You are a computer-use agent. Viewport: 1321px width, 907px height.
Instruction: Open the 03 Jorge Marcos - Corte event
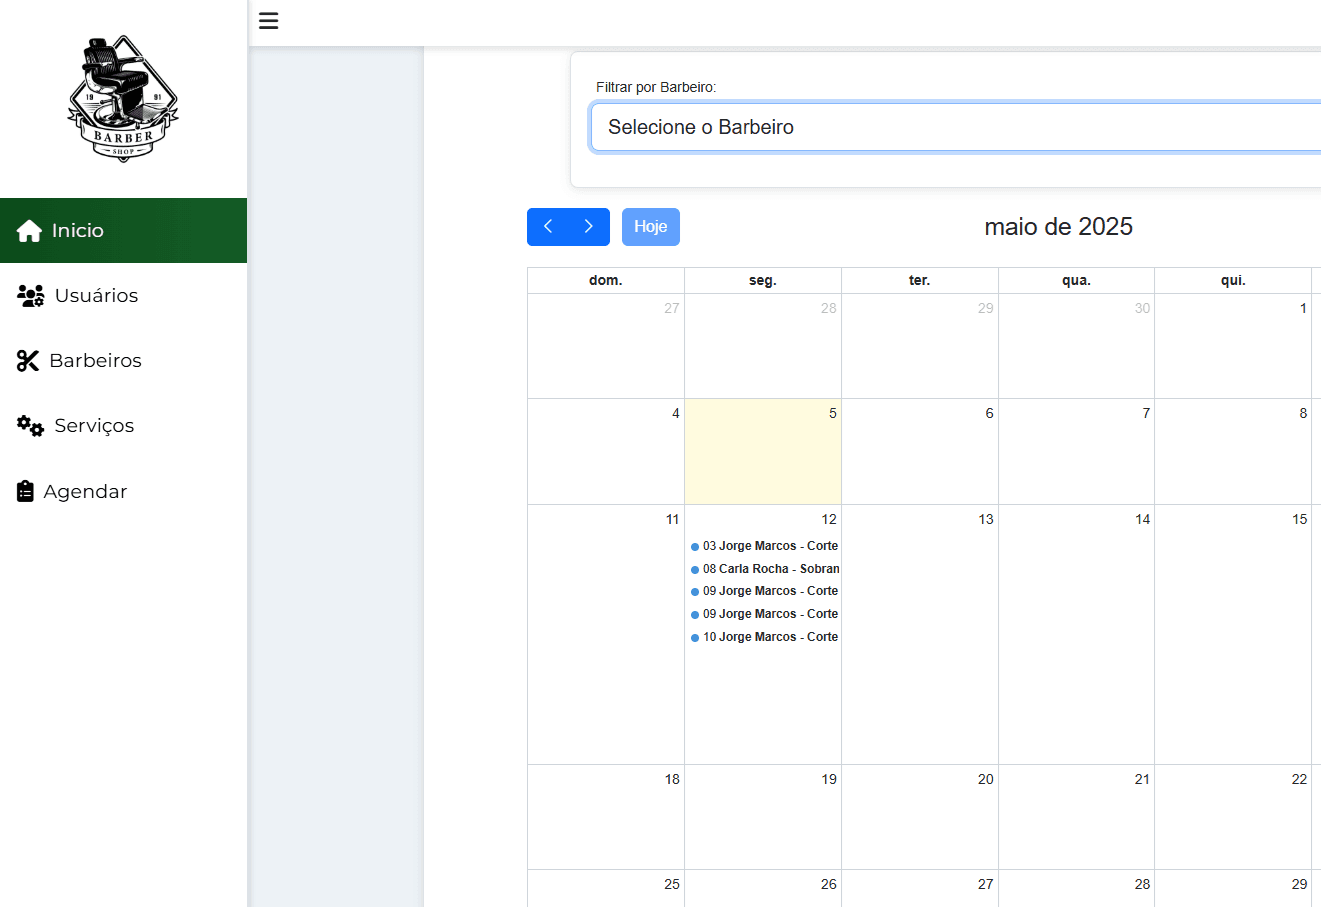pyautogui.click(x=764, y=546)
